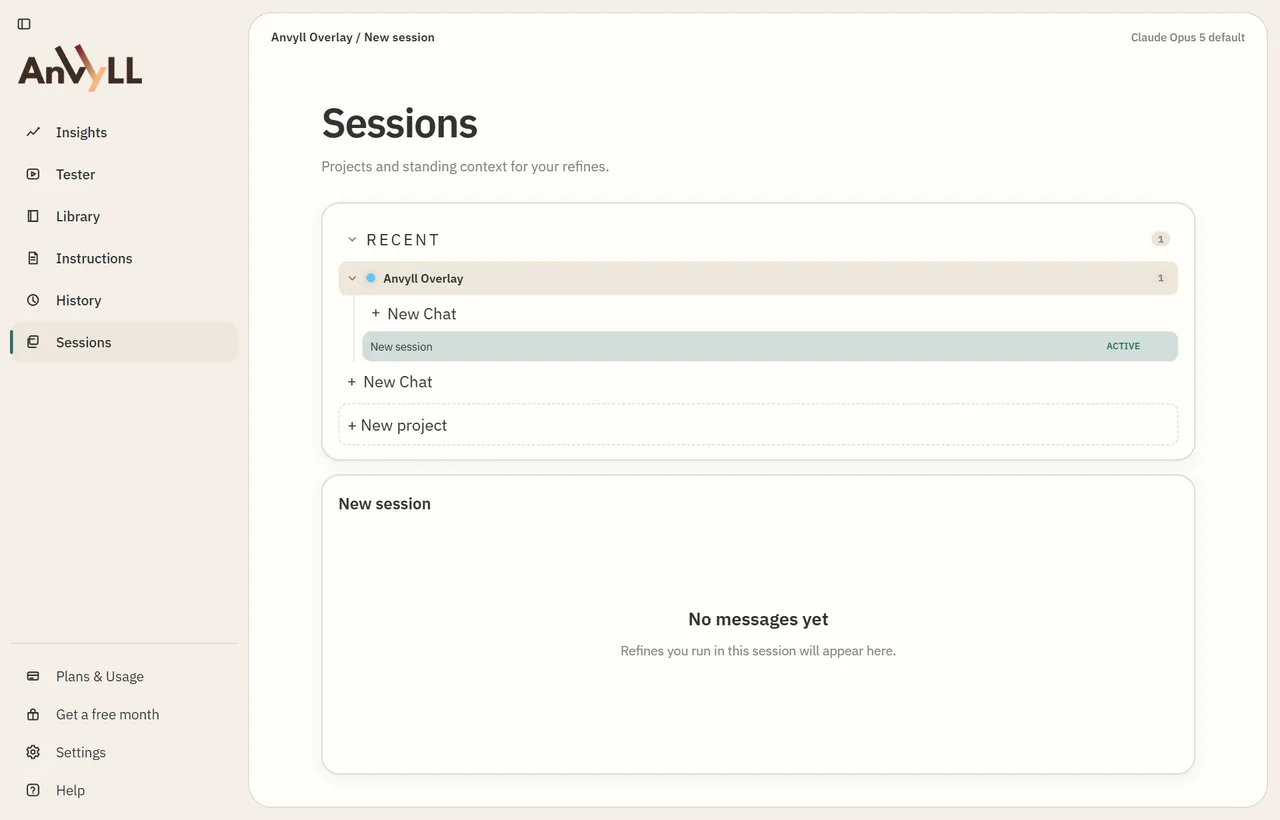Open the Get a free month link
The height and width of the screenshot is (820, 1280).
(124, 714)
